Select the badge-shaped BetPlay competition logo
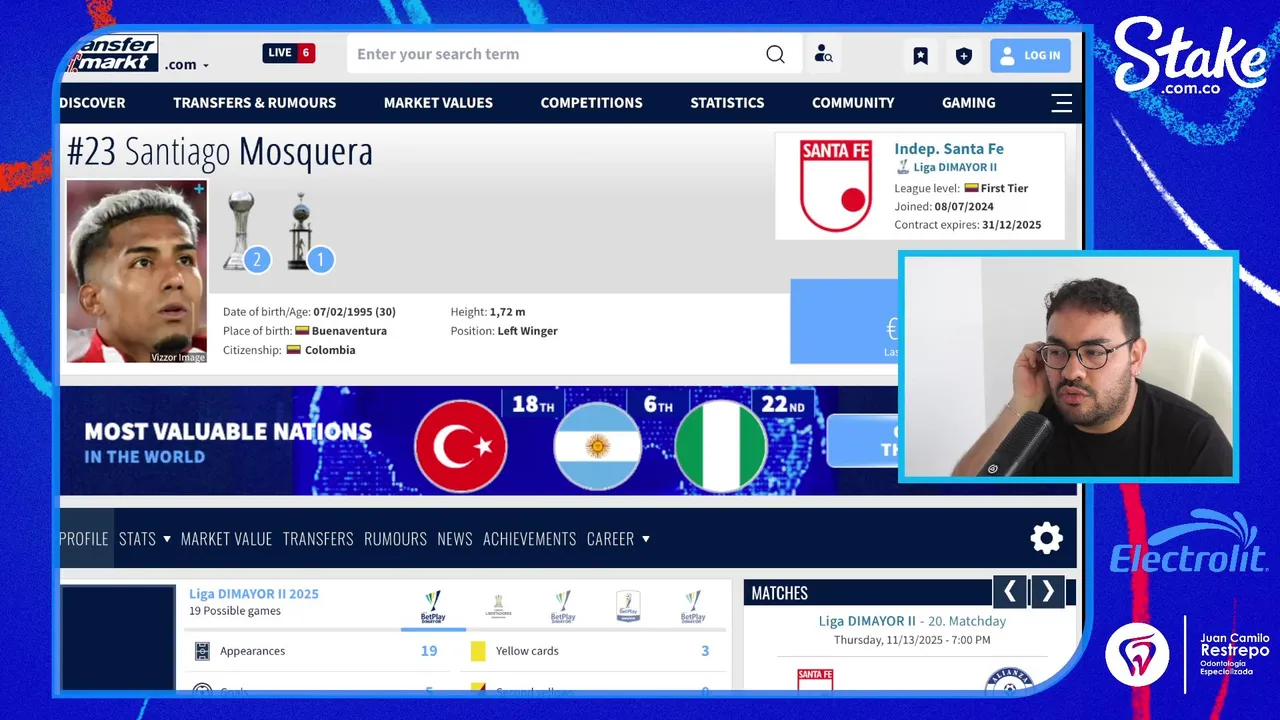This screenshot has height=720, width=1280. pos(628,606)
